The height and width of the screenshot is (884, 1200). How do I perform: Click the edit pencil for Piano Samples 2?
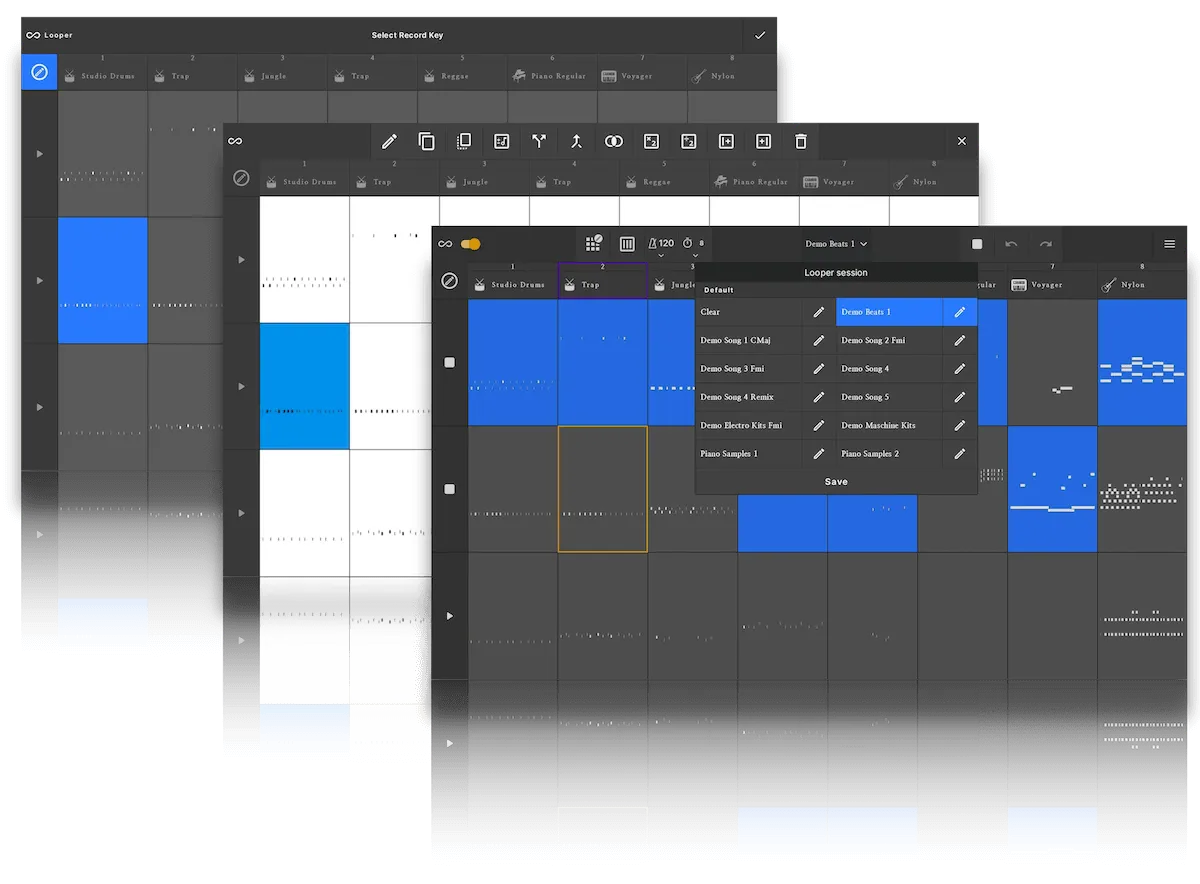(960, 454)
